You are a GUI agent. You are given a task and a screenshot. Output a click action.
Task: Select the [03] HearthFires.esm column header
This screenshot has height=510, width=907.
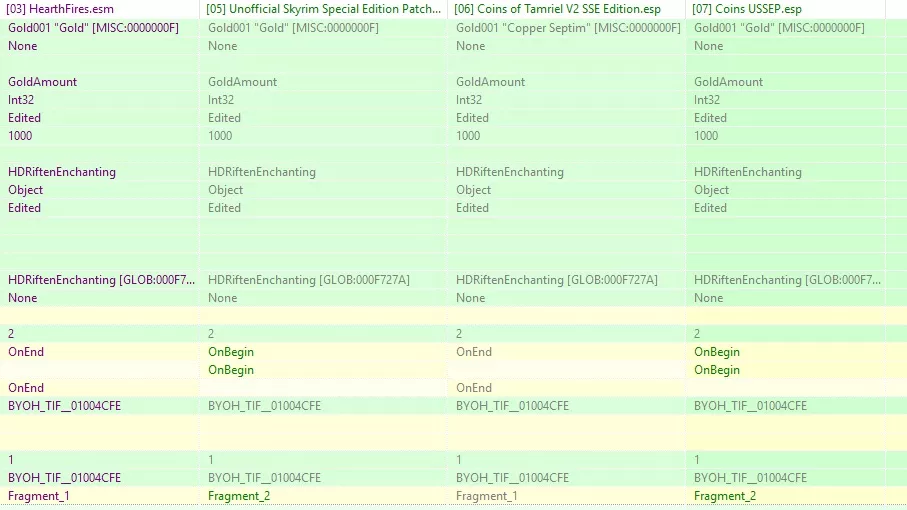tap(99, 9)
